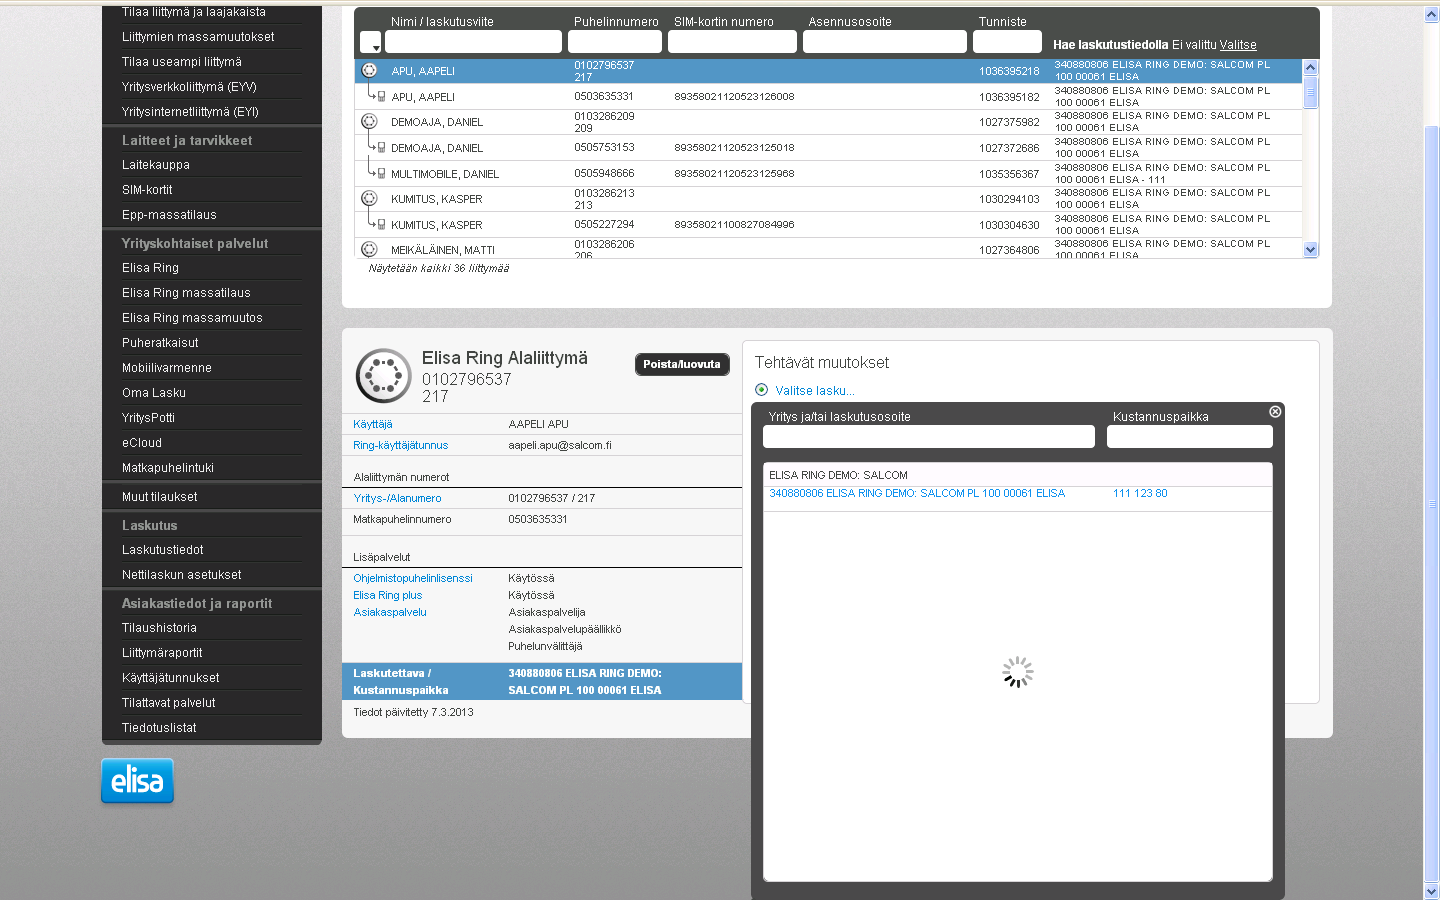Click scroll down arrow of subscriptions list
This screenshot has width=1440, height=900.
[x=1310, y=250]
